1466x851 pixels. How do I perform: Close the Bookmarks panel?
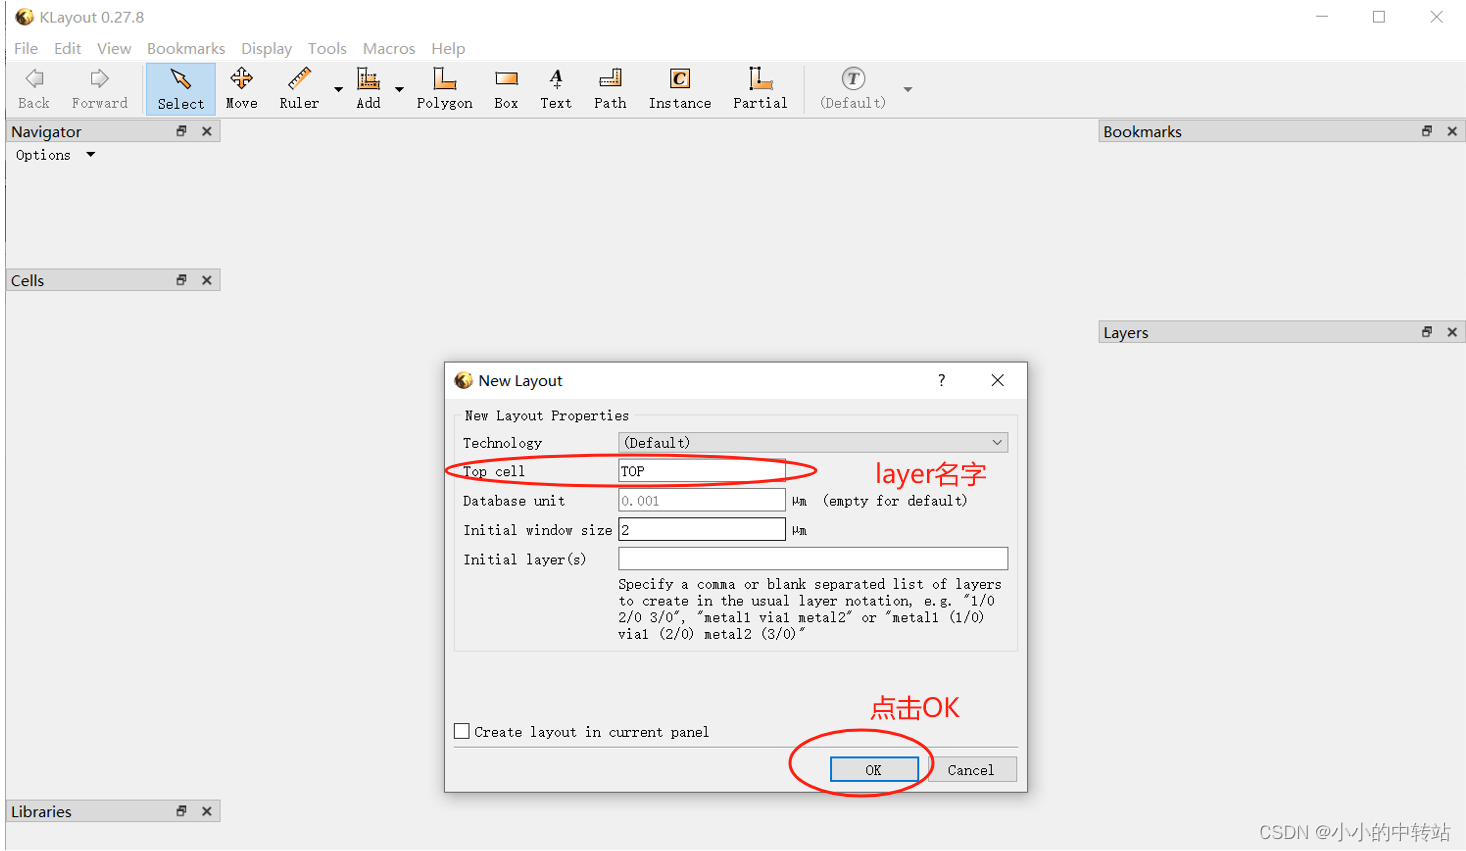[1452, 131]
